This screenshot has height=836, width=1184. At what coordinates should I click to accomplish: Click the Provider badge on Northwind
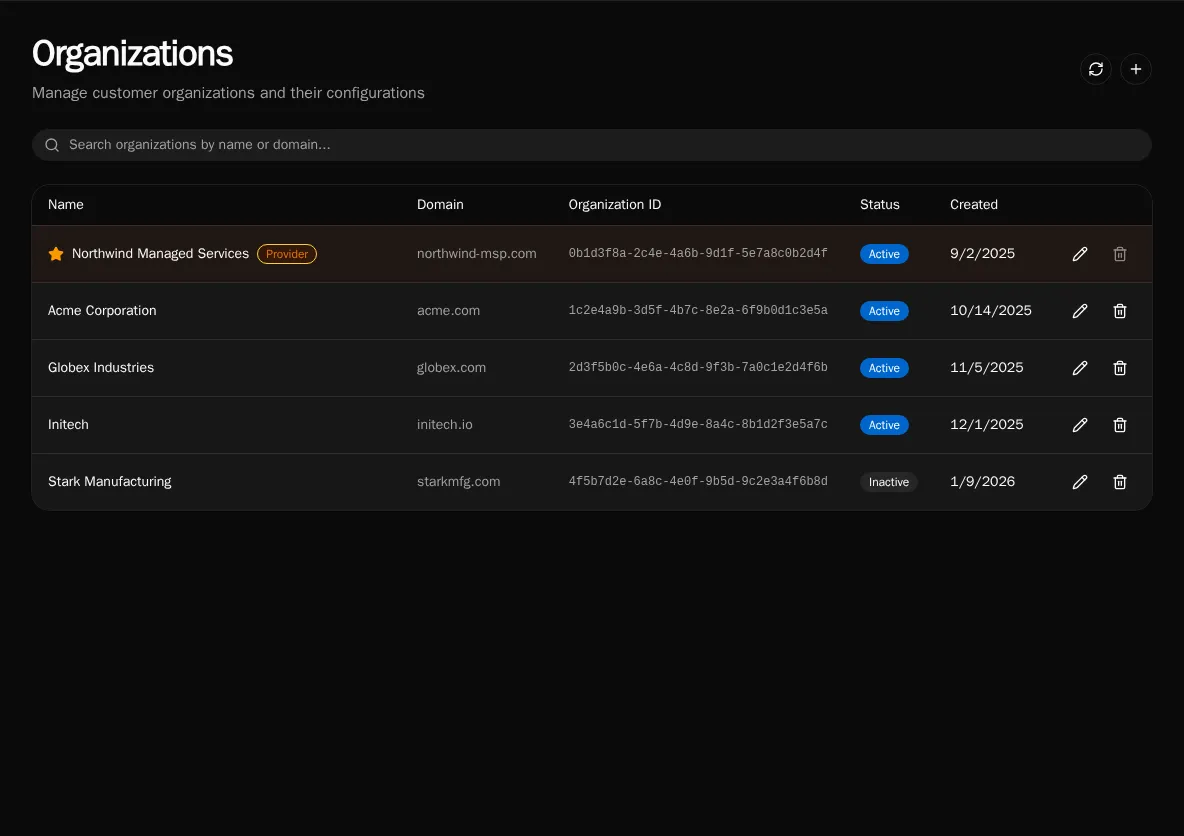[287, 254]
